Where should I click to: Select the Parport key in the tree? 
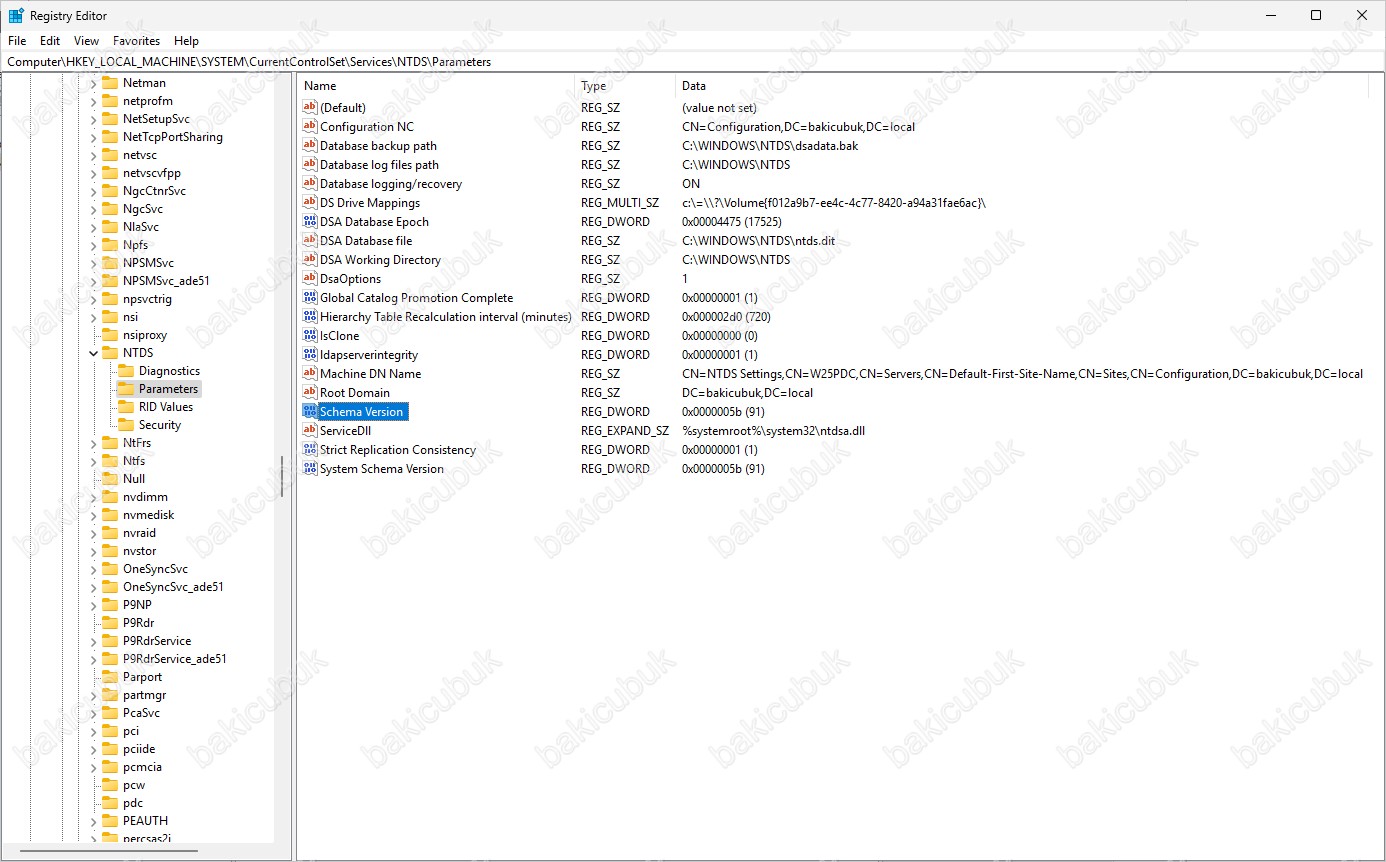point(142,677)
